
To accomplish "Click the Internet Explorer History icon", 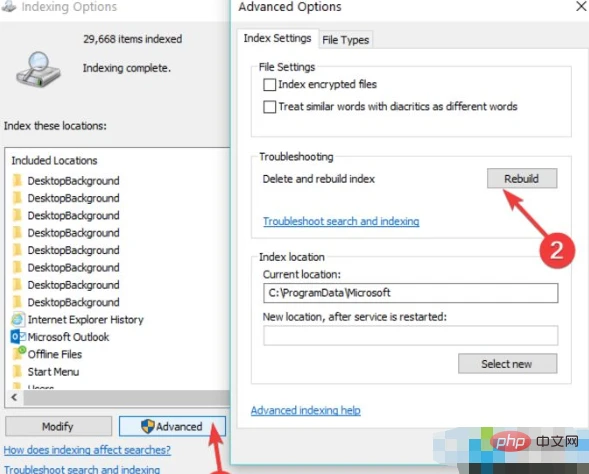I will [18, 319].
